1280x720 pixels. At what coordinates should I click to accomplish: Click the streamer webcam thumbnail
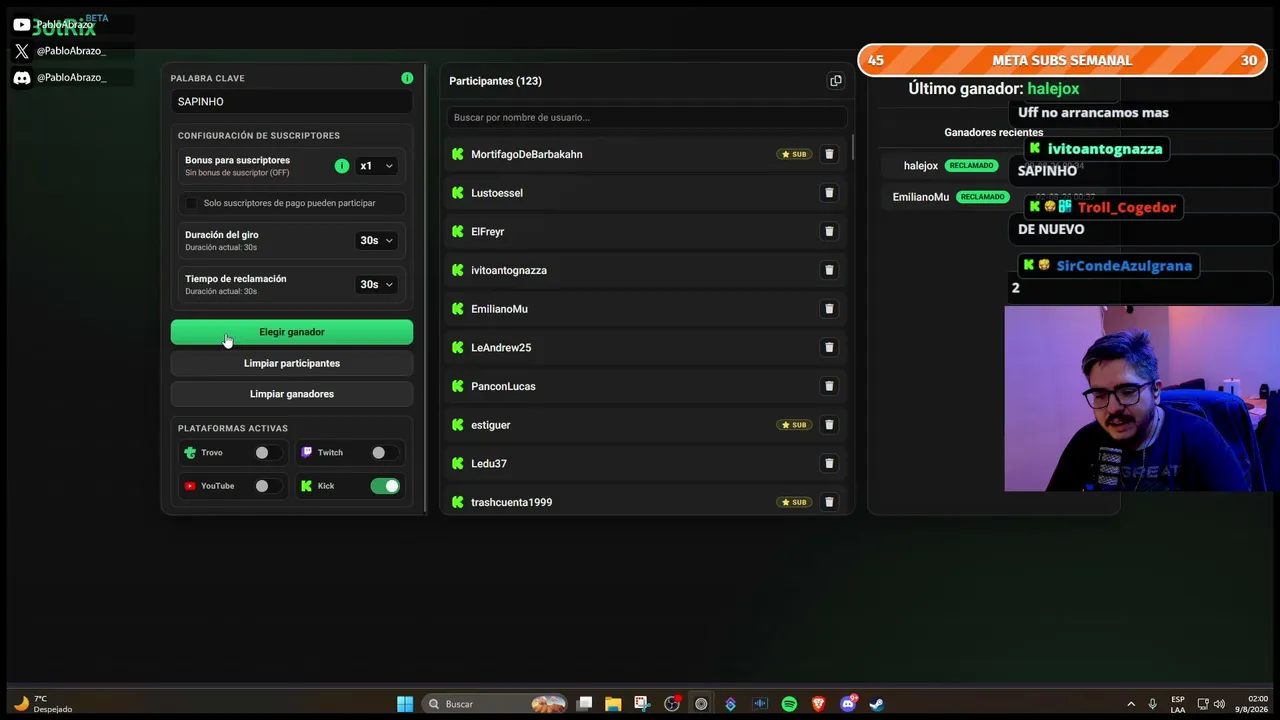(1142, 399)
